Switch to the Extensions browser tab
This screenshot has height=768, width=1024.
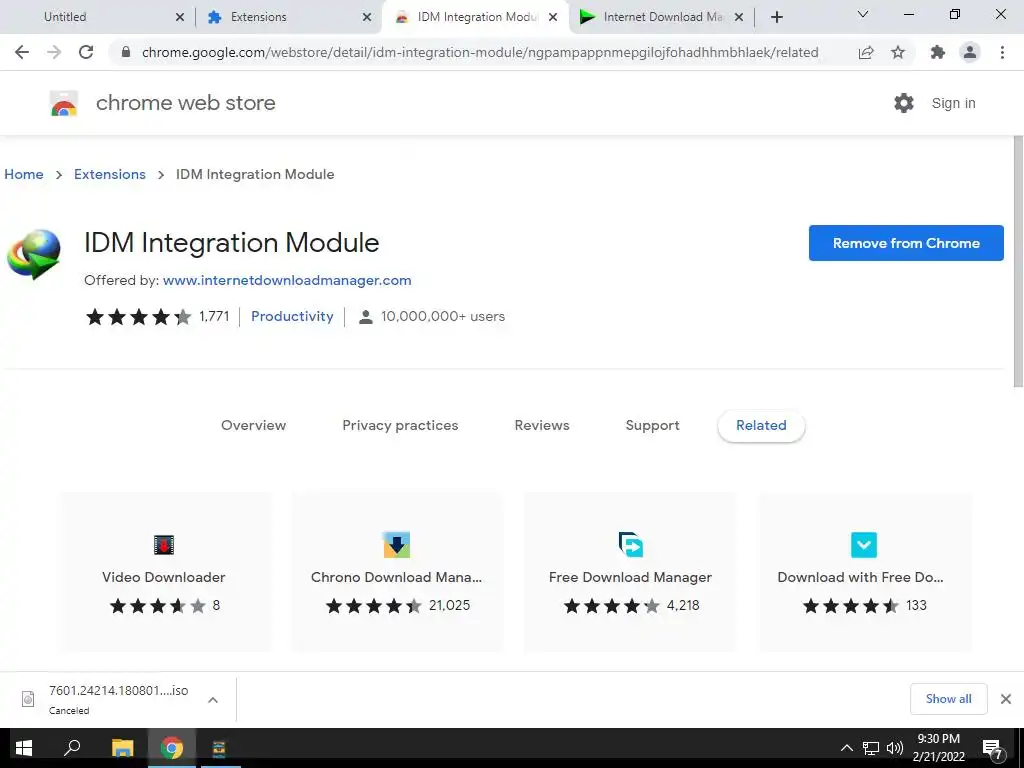point(259,17)
